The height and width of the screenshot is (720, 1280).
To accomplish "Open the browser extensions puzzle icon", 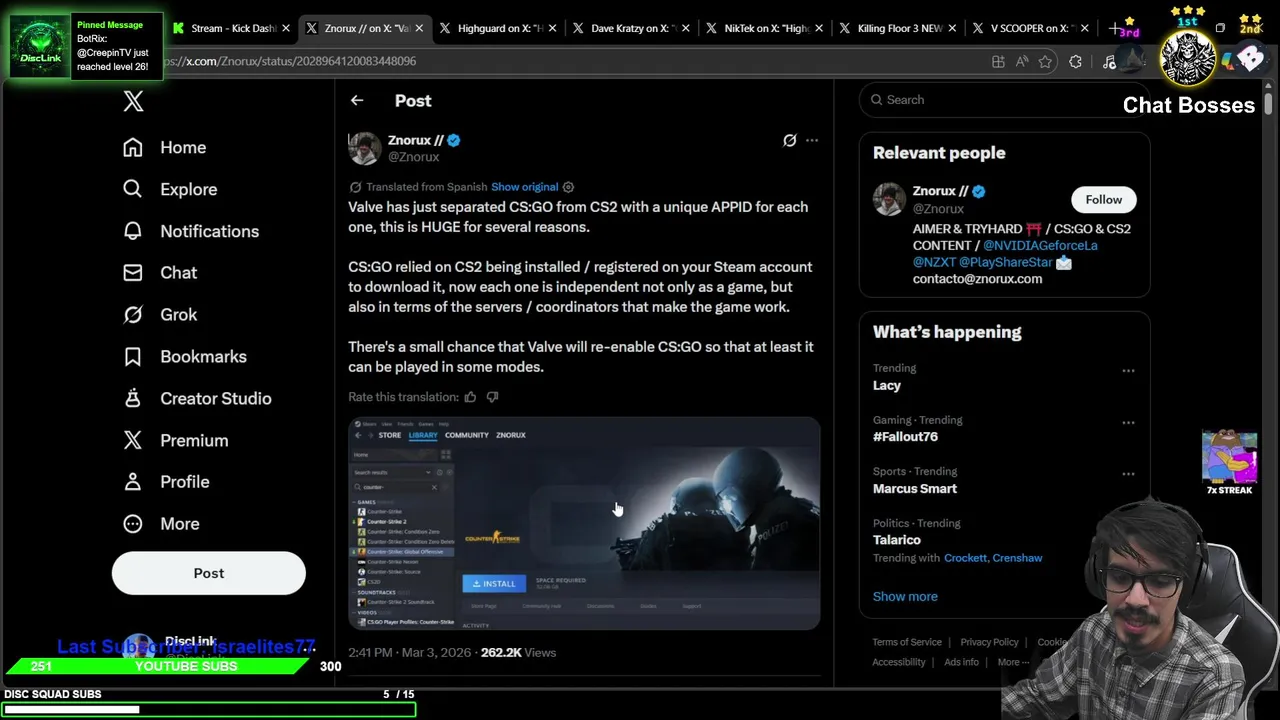I will pyautogui.click(x=1075, y=61).
